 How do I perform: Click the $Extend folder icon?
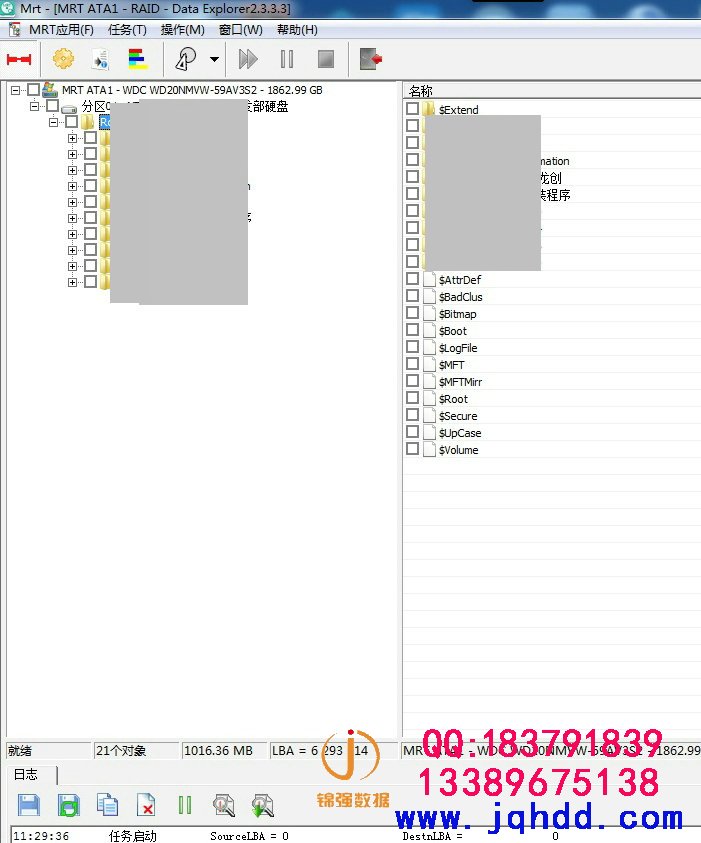tap(428, 109)
